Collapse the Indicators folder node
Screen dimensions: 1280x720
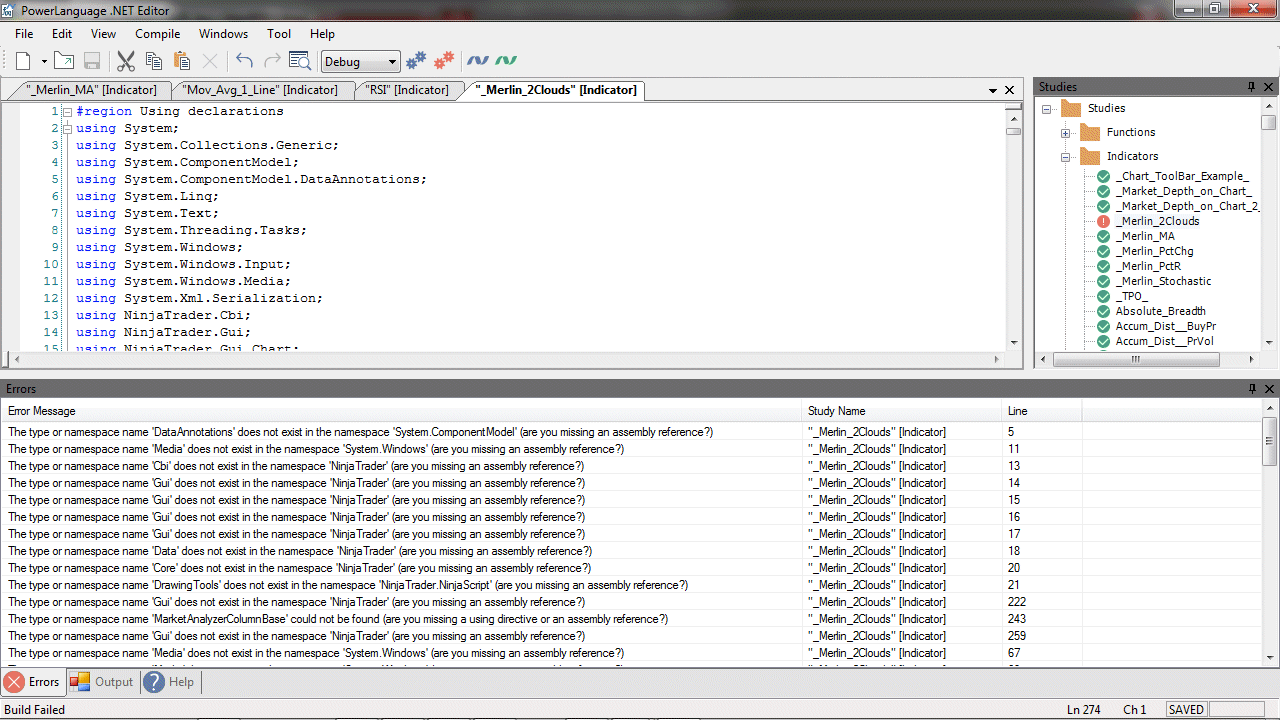point(1066,157)
